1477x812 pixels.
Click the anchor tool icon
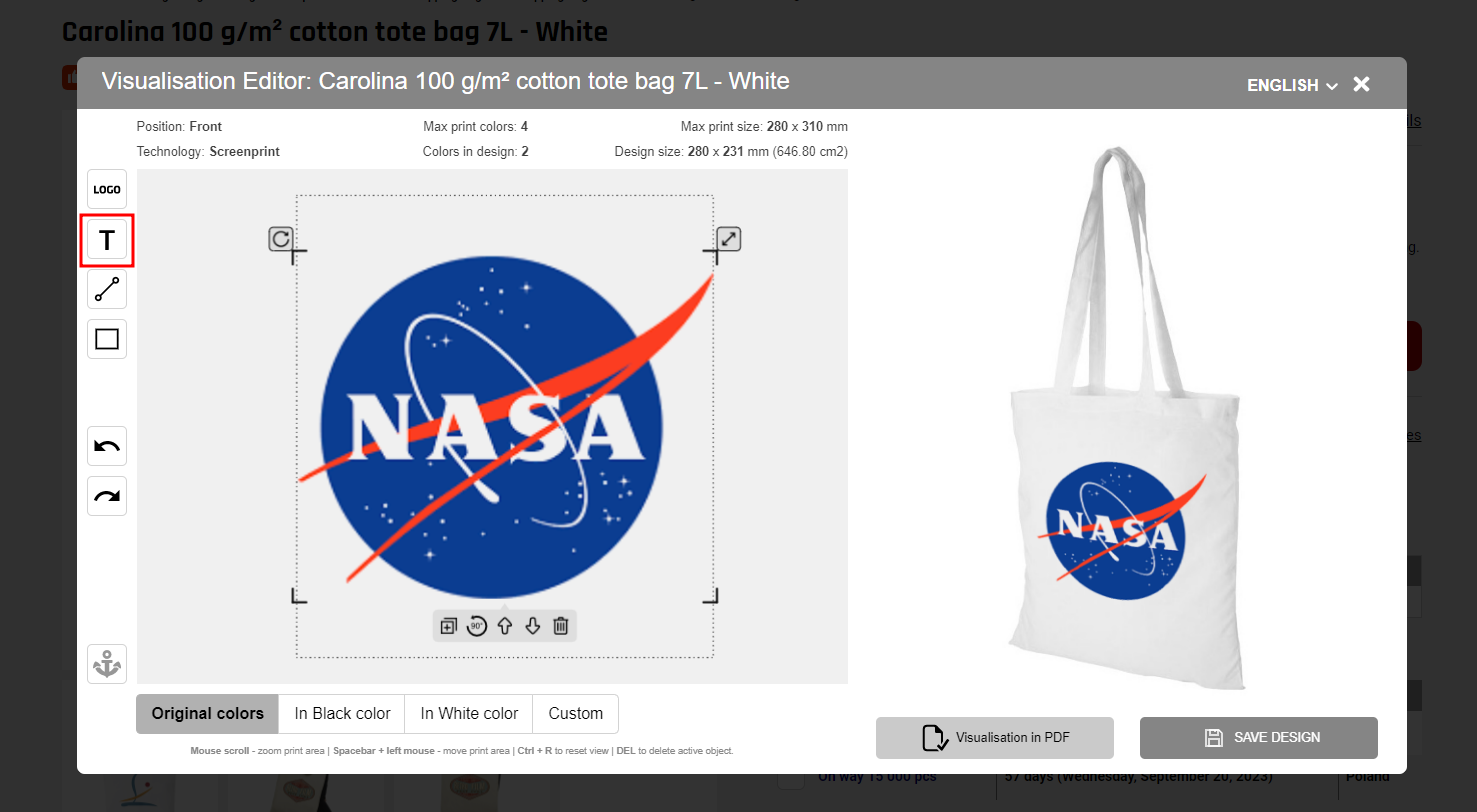click(x=107, y=664)
